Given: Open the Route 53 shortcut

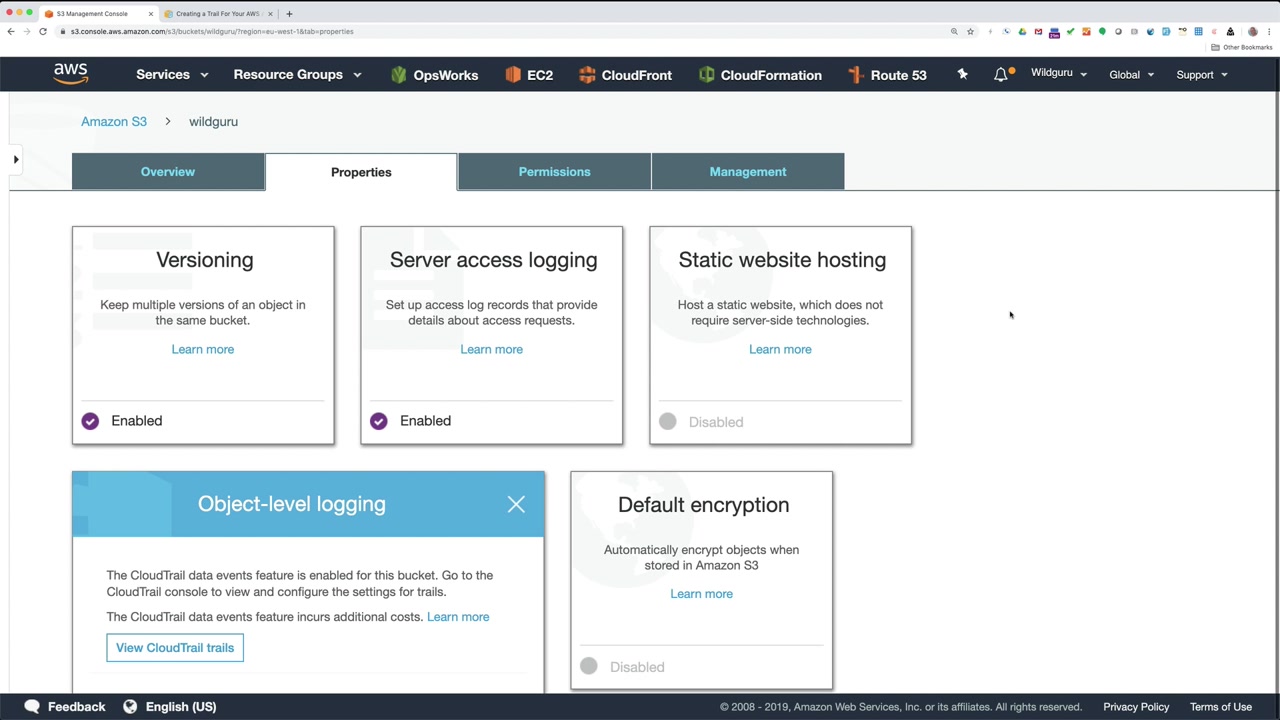Looking at the screenshot, I should pos(887,75).
